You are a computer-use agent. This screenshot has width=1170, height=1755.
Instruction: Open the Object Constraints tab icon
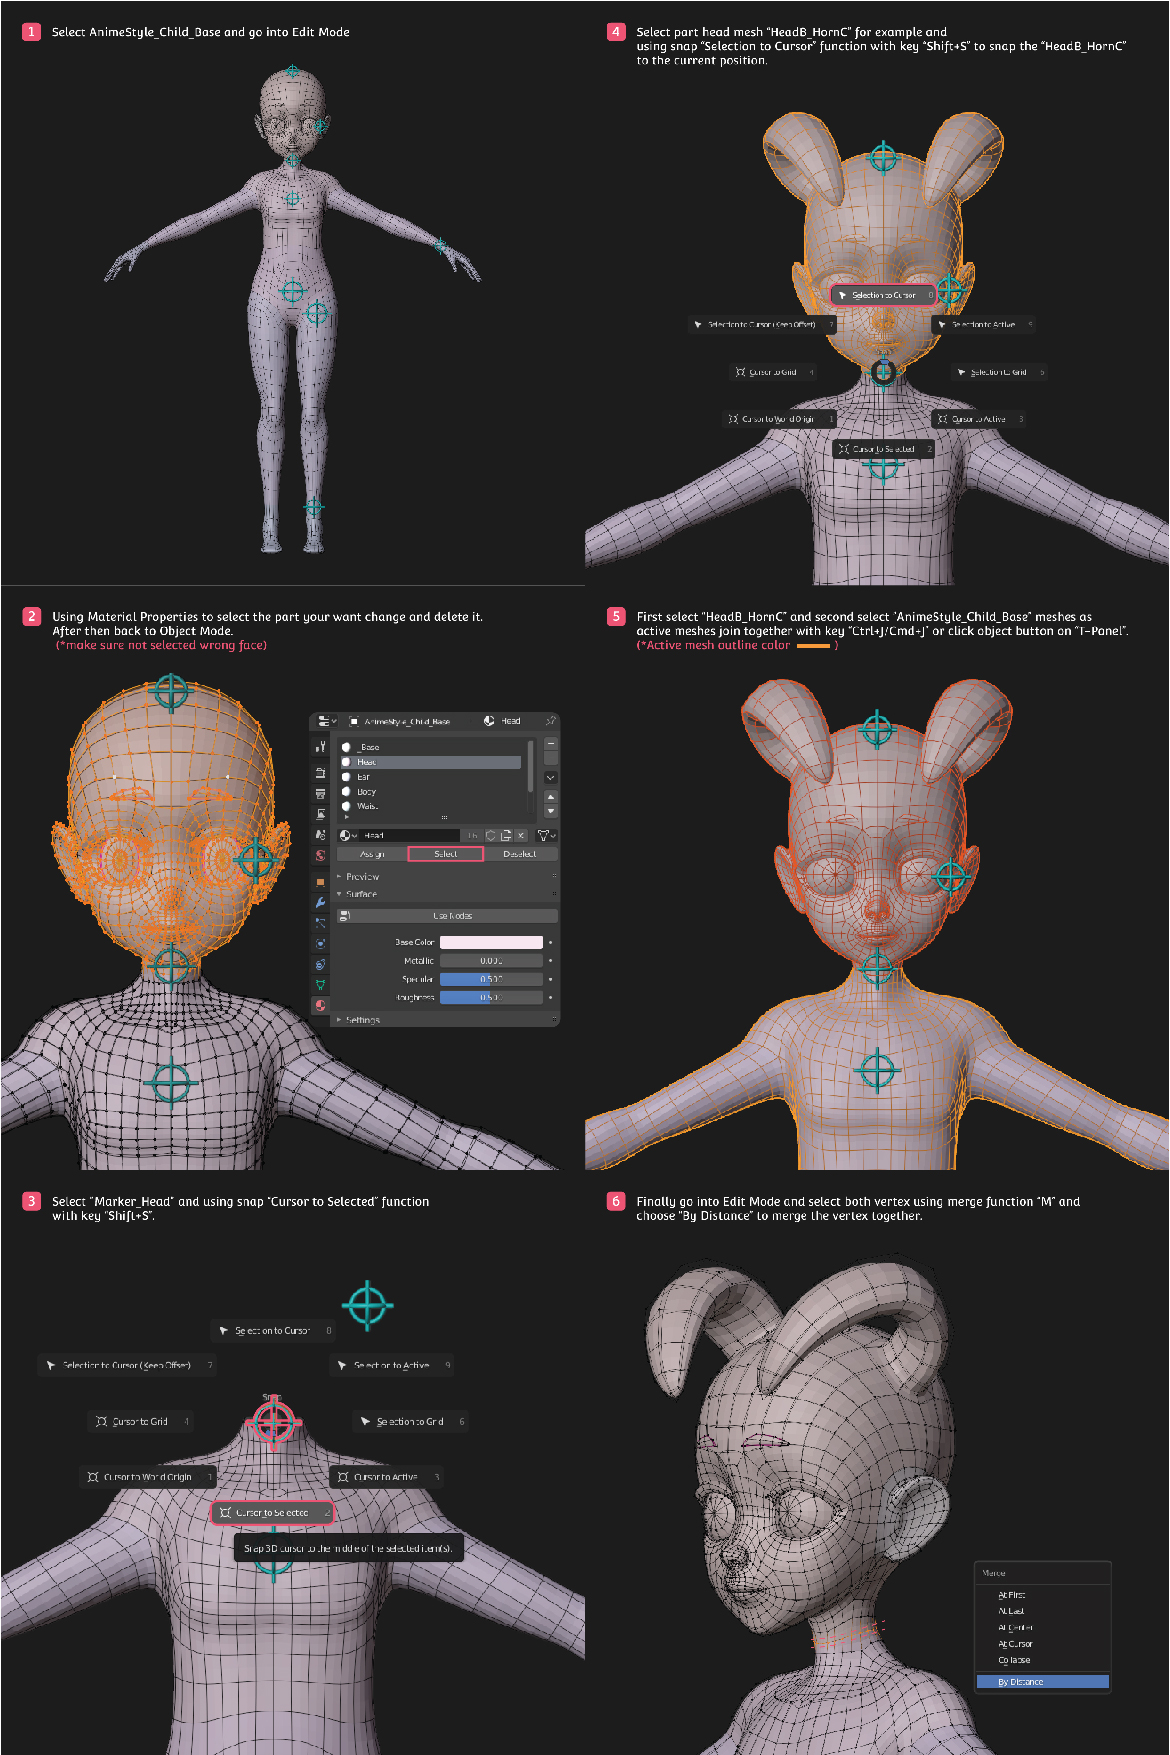pyautogui.click(x=320, y=964)
